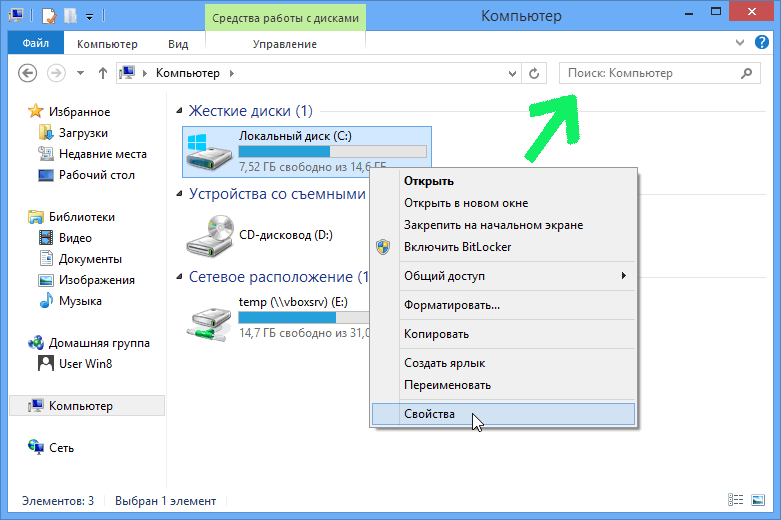This screenshot has height=520, width=781.
Task: Click Компьютер in the address bar
Action: pos(187,73)
